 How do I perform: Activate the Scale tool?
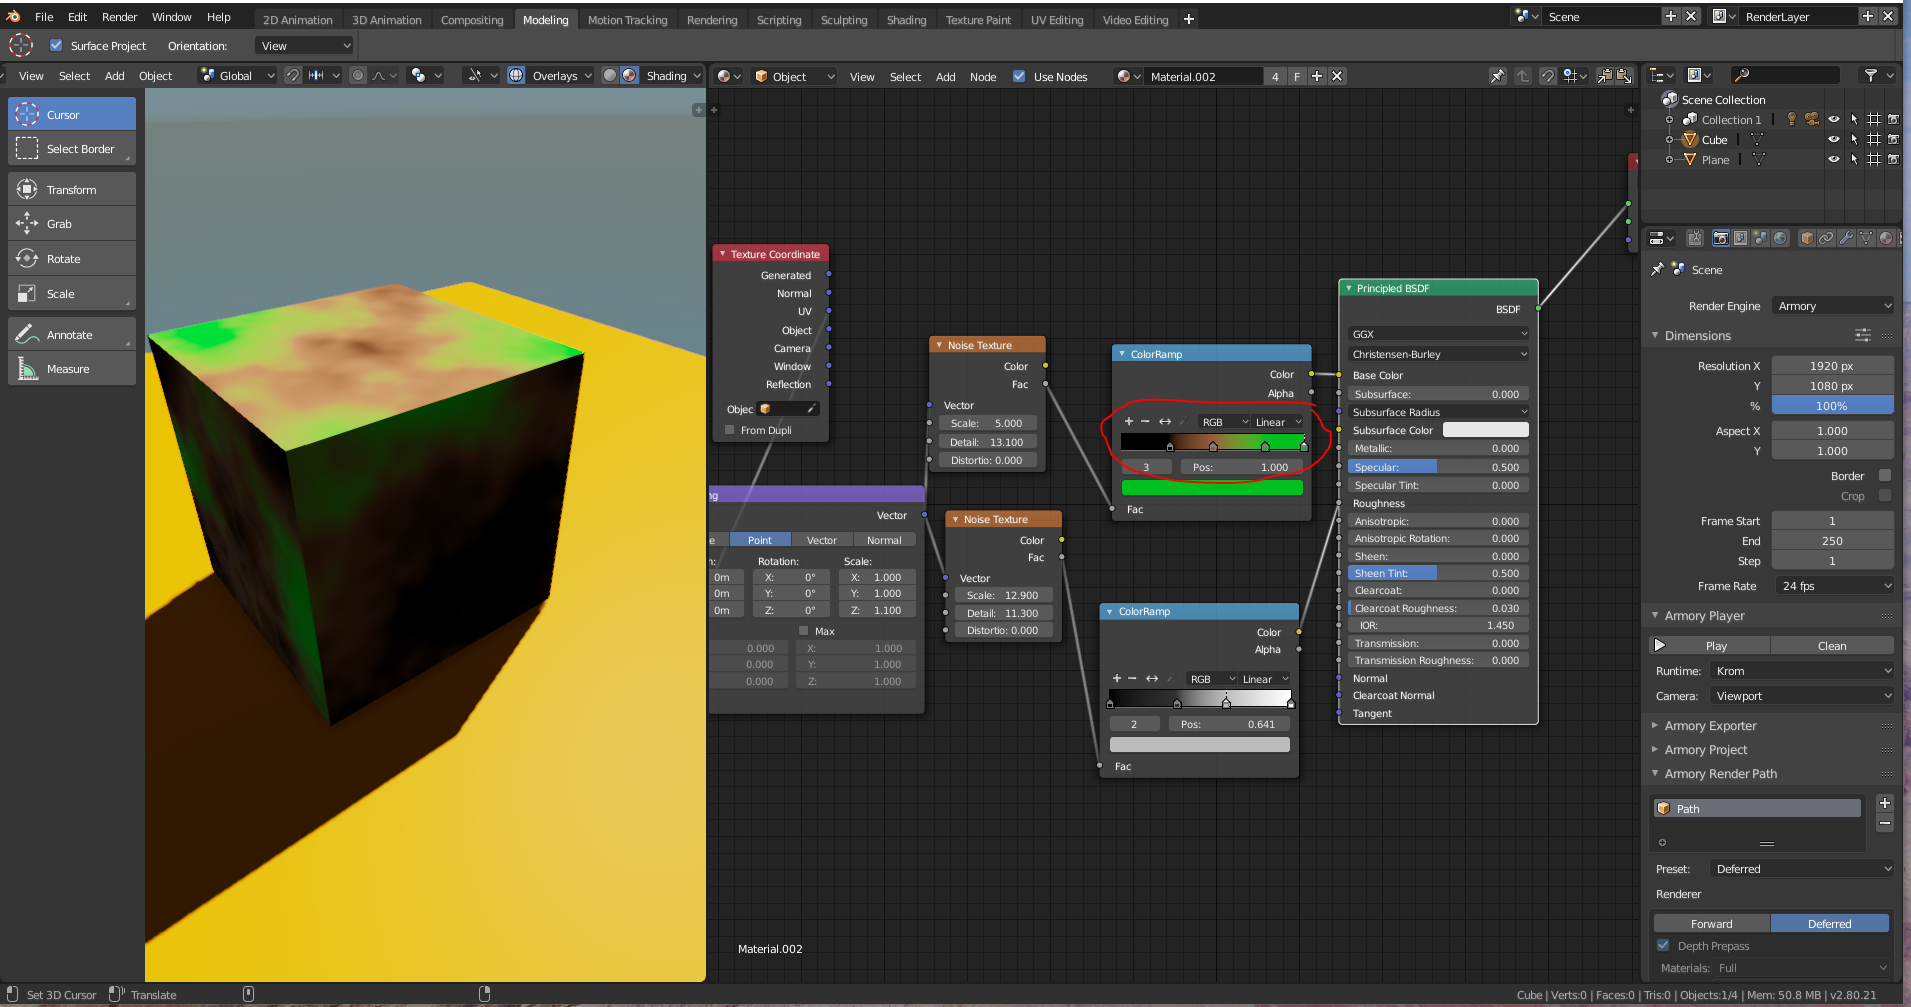[72, 294]
